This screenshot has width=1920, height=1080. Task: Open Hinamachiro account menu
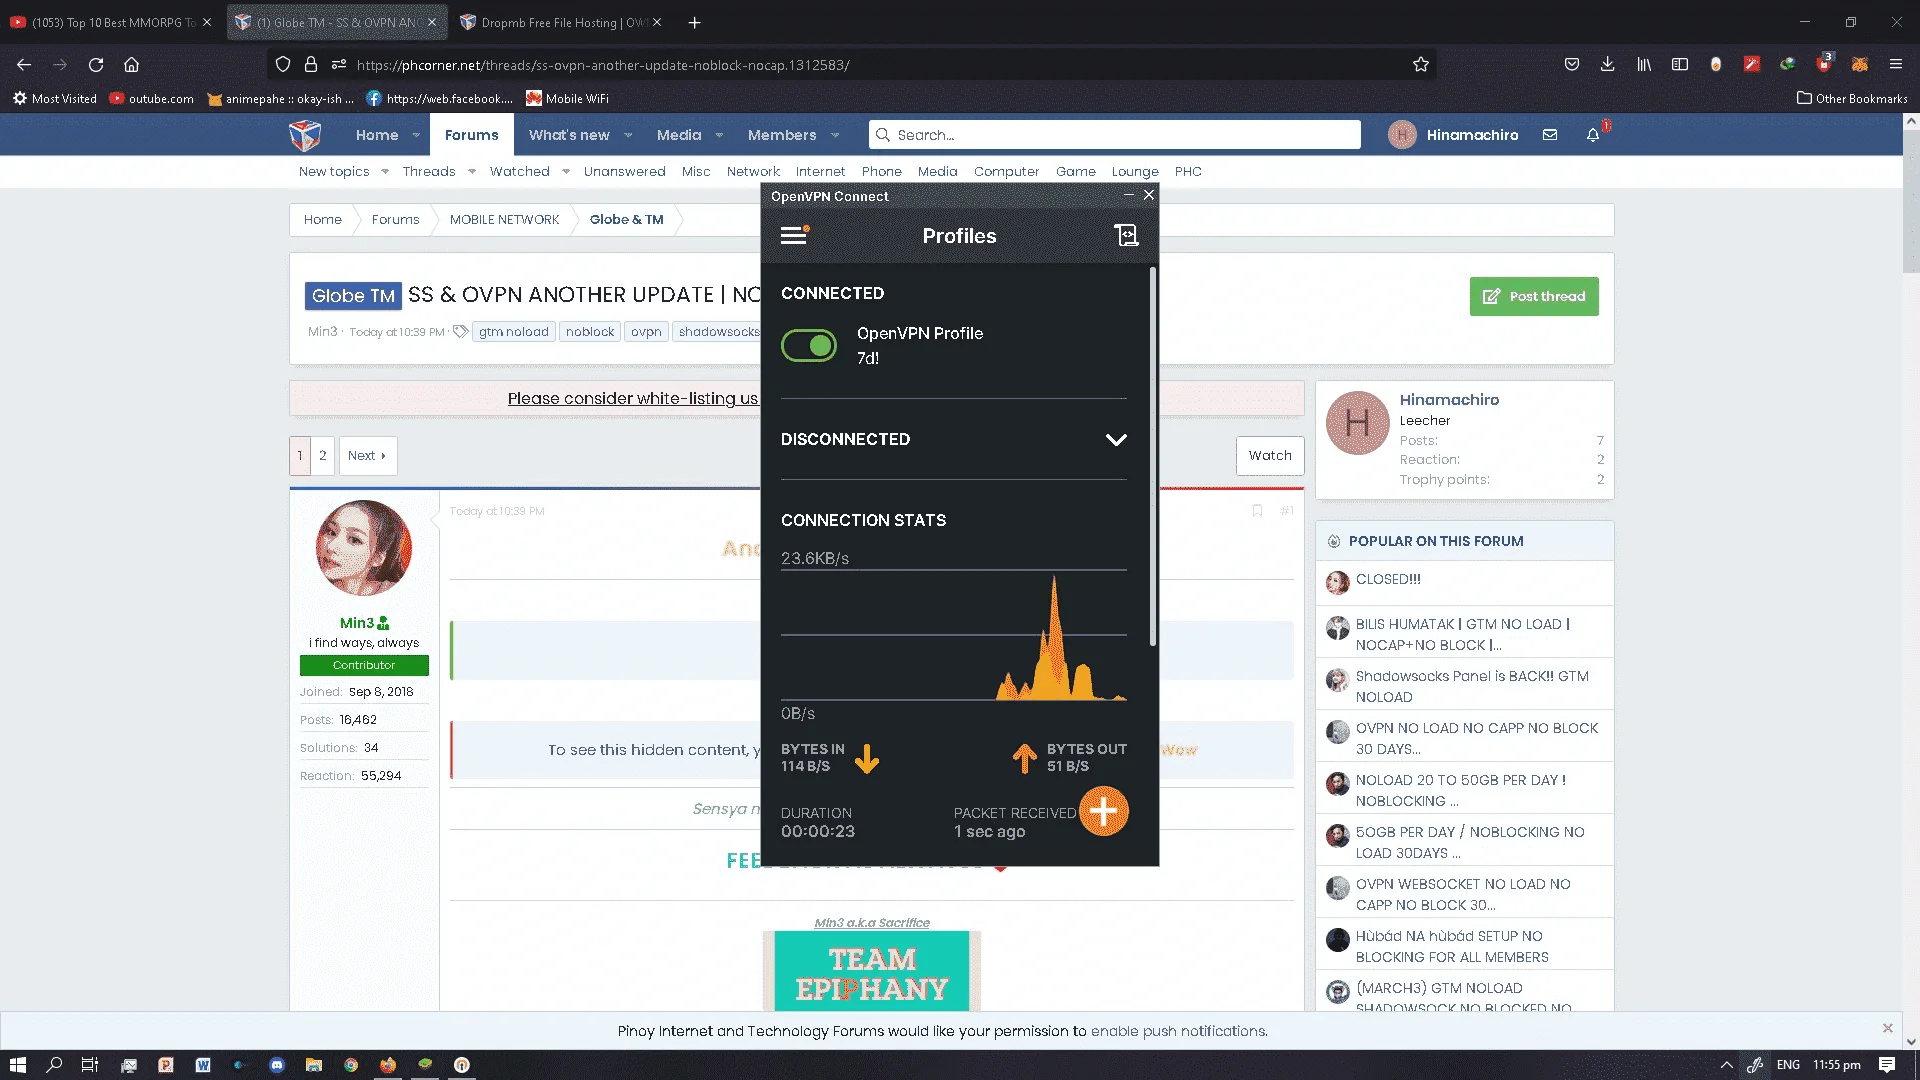coord(1453,135)
